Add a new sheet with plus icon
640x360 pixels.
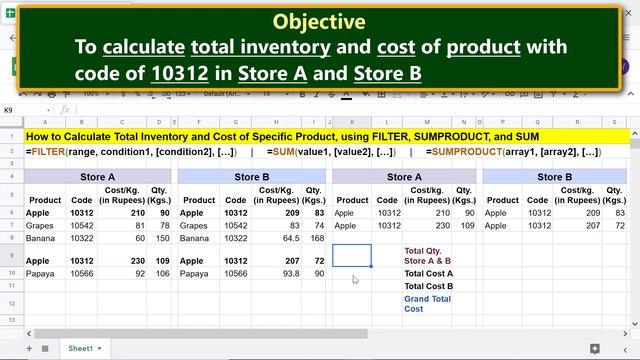29,349
